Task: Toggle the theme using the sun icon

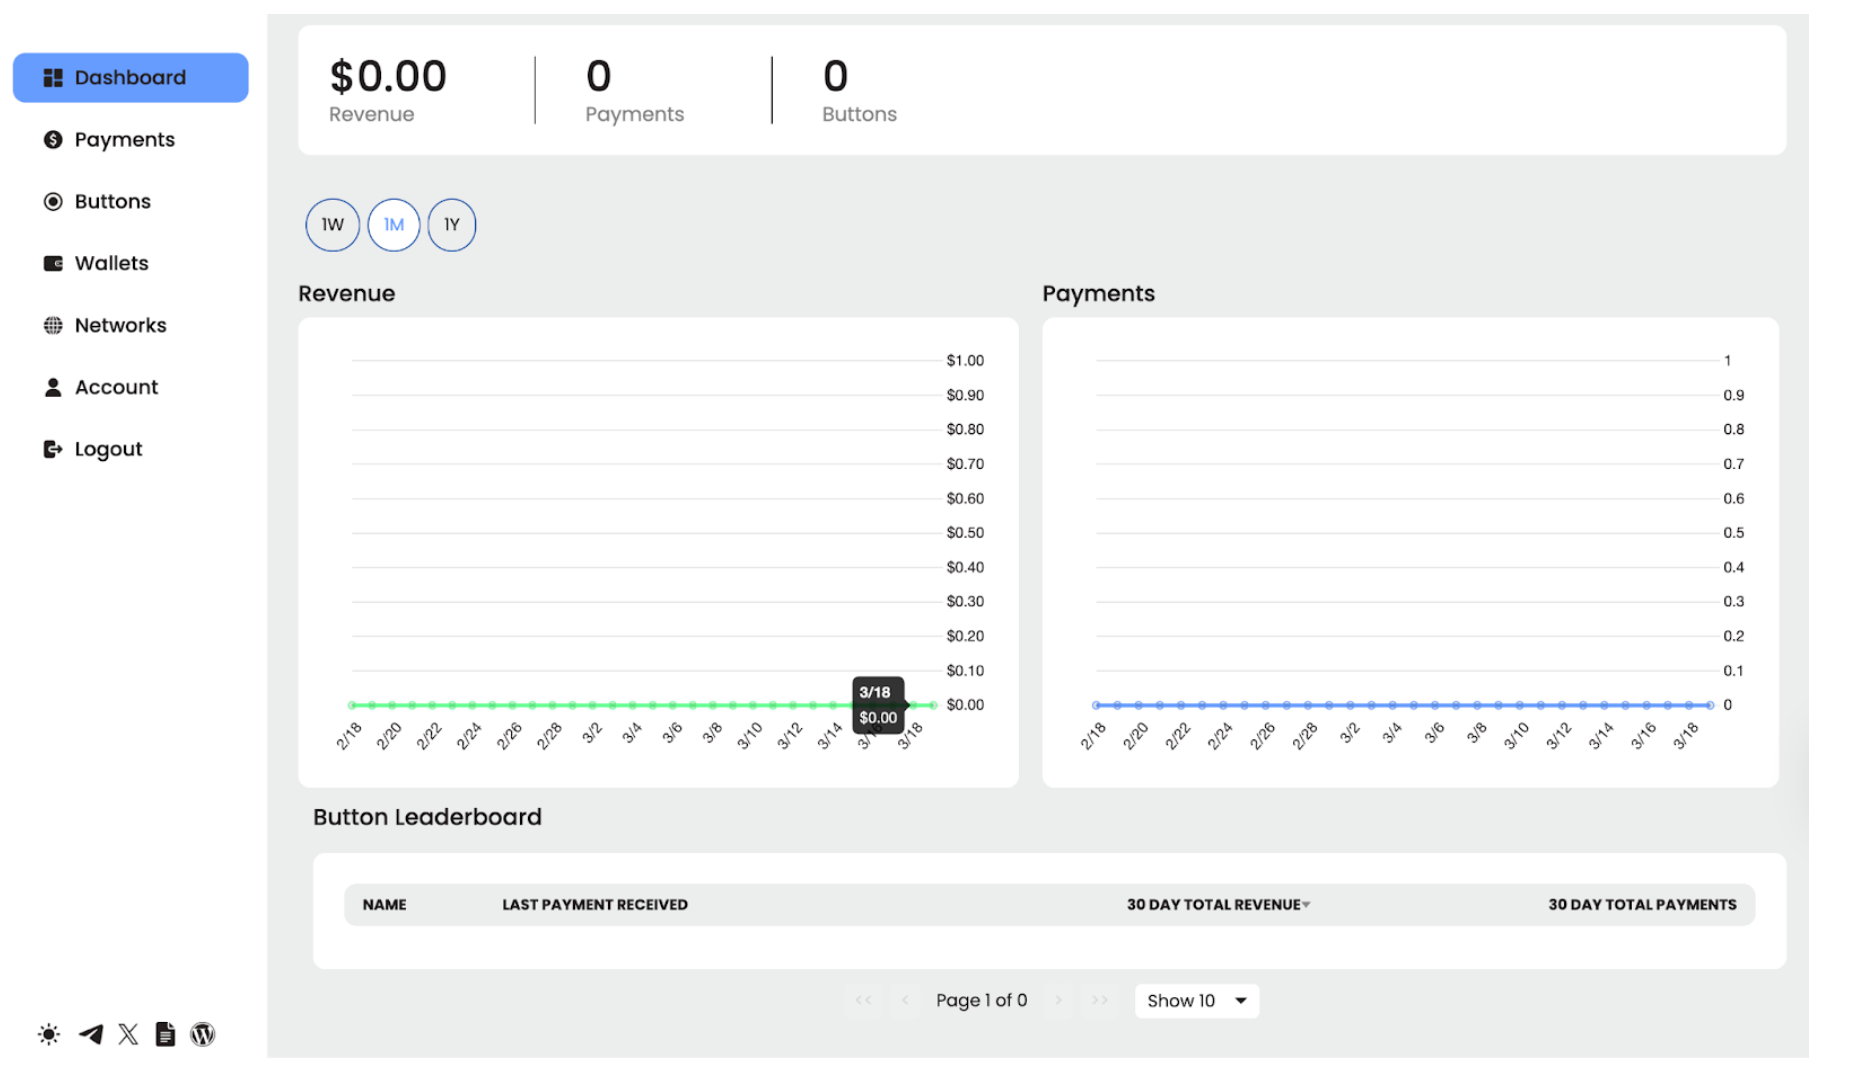Action: point(47,1034)
